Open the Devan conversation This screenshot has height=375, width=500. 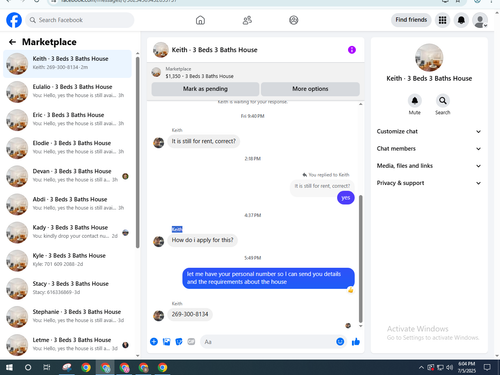(x=67, y=176)
